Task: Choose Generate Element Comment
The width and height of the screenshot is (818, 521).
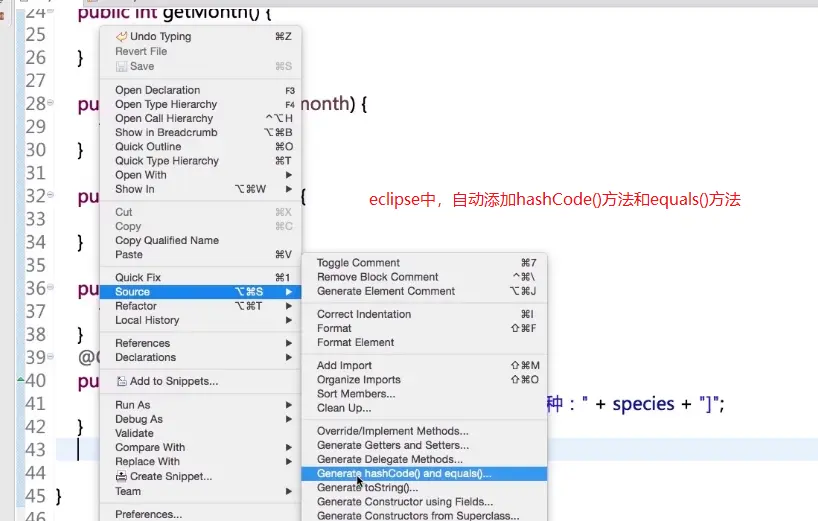Action: point(424,291)
